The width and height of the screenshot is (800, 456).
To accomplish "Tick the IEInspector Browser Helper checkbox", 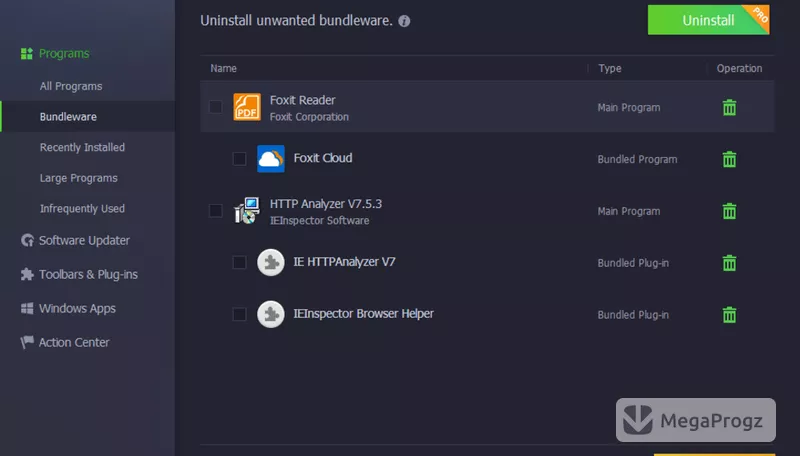I will coord(239,314).
